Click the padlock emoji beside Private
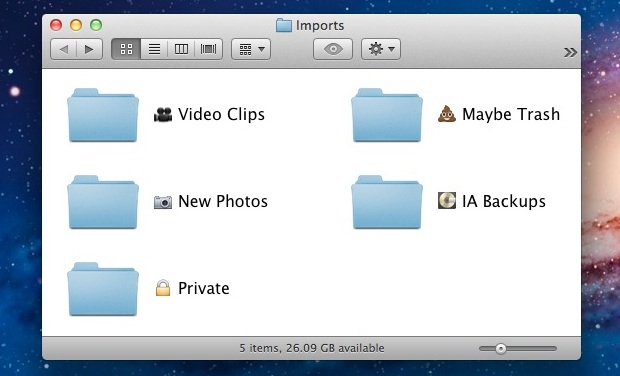 point(163,288)
